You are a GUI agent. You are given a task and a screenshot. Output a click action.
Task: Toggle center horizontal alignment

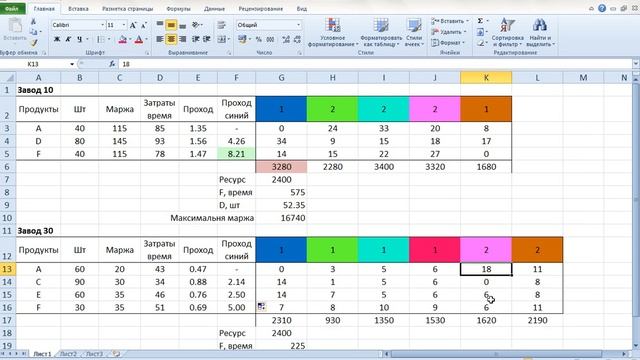coord(171,39)
